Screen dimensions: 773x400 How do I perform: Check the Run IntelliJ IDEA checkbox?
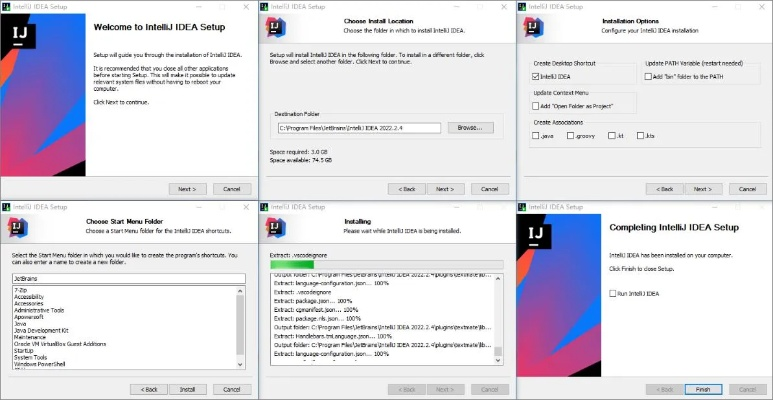click(x=613, y=293)
